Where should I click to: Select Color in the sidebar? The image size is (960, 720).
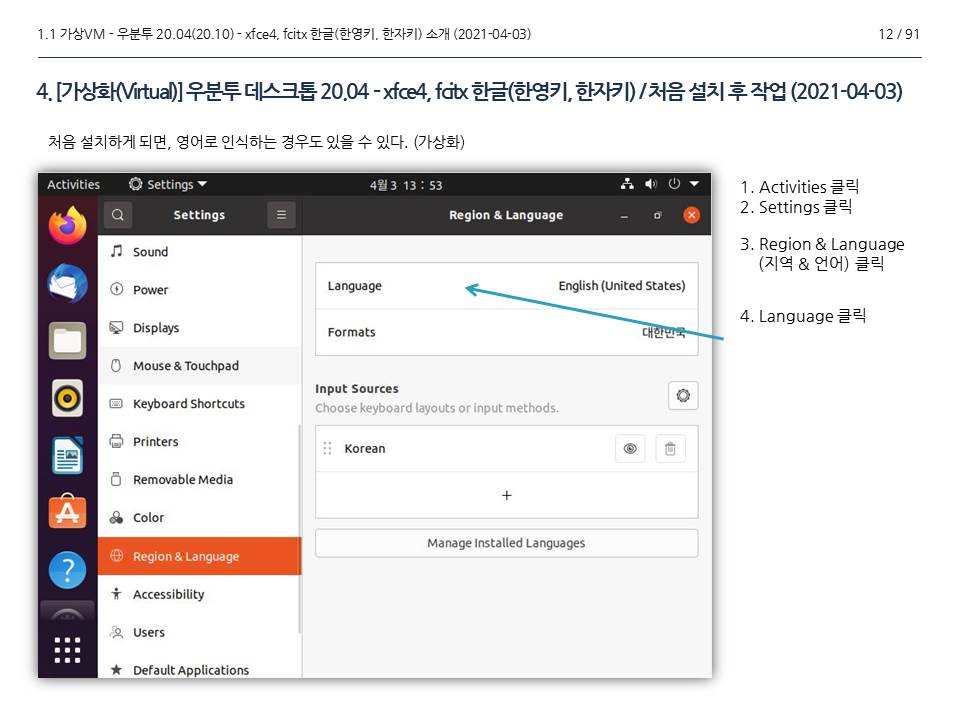[199, 517]
